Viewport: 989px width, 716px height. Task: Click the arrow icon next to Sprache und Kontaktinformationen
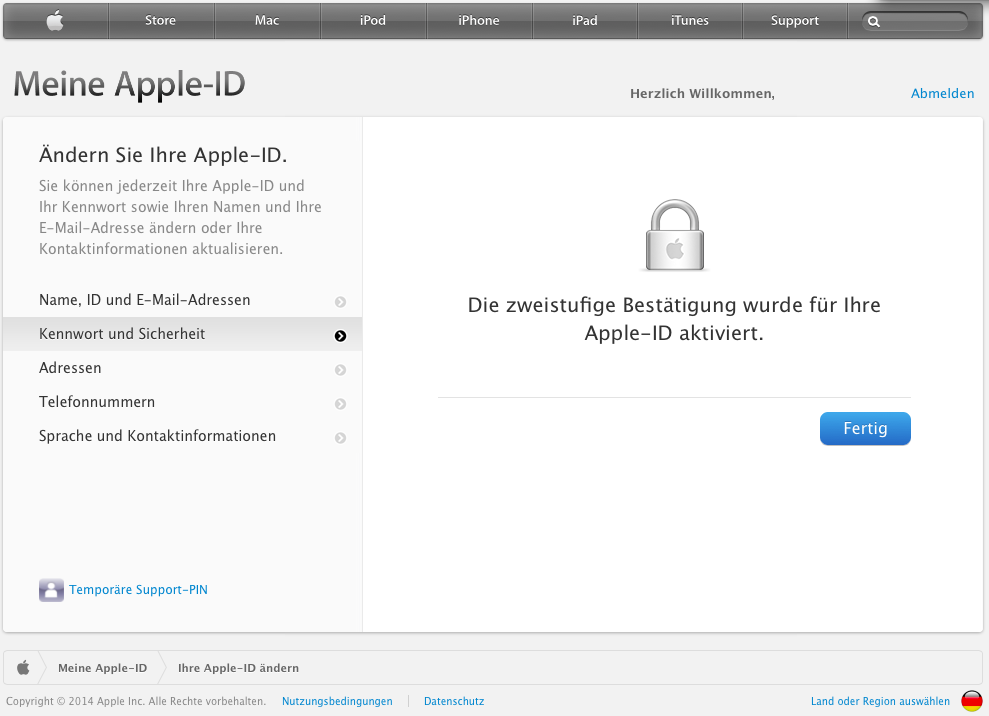pos(341,438)
